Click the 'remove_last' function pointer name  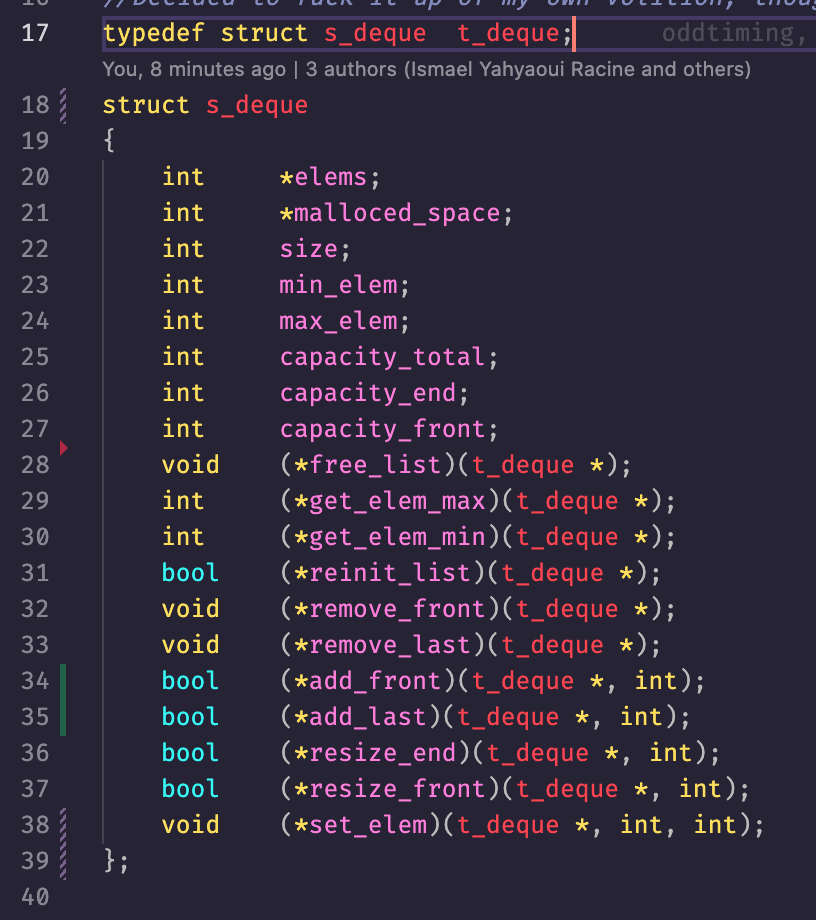pos(390,645)
